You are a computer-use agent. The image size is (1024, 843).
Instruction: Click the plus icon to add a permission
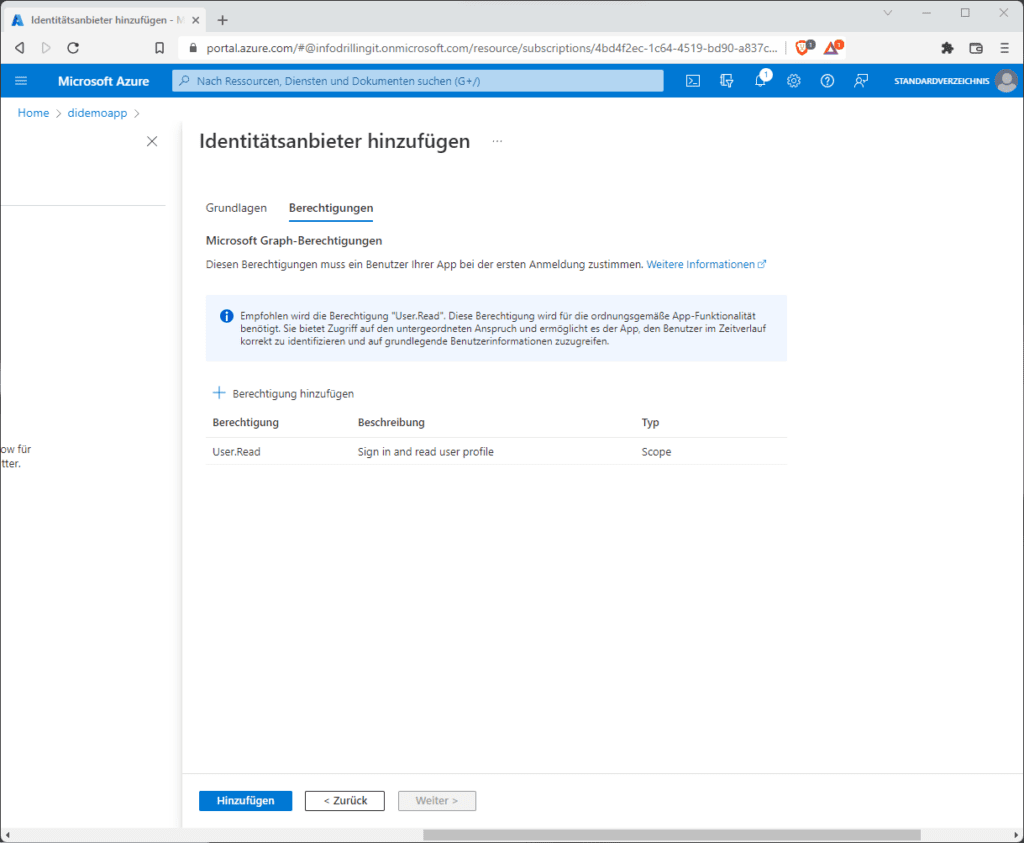point(219,393)
